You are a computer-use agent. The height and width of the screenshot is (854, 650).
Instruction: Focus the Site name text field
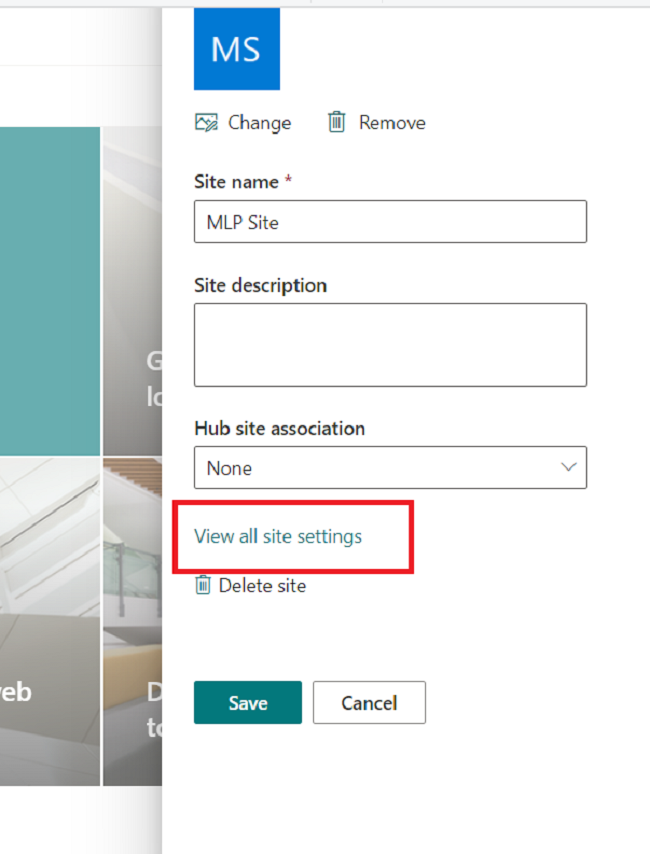coord(390,222)
